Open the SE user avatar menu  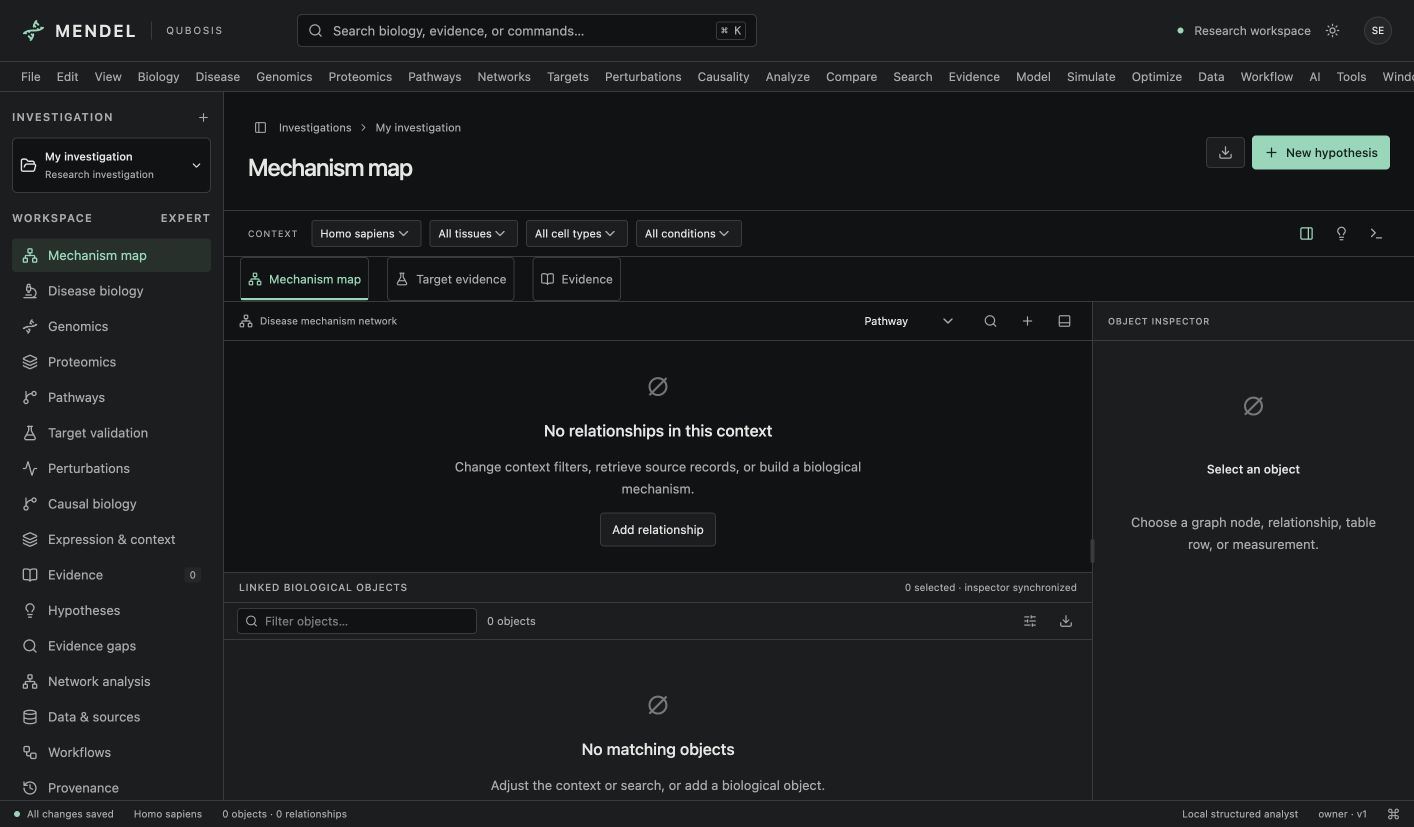click(1378, 31)
